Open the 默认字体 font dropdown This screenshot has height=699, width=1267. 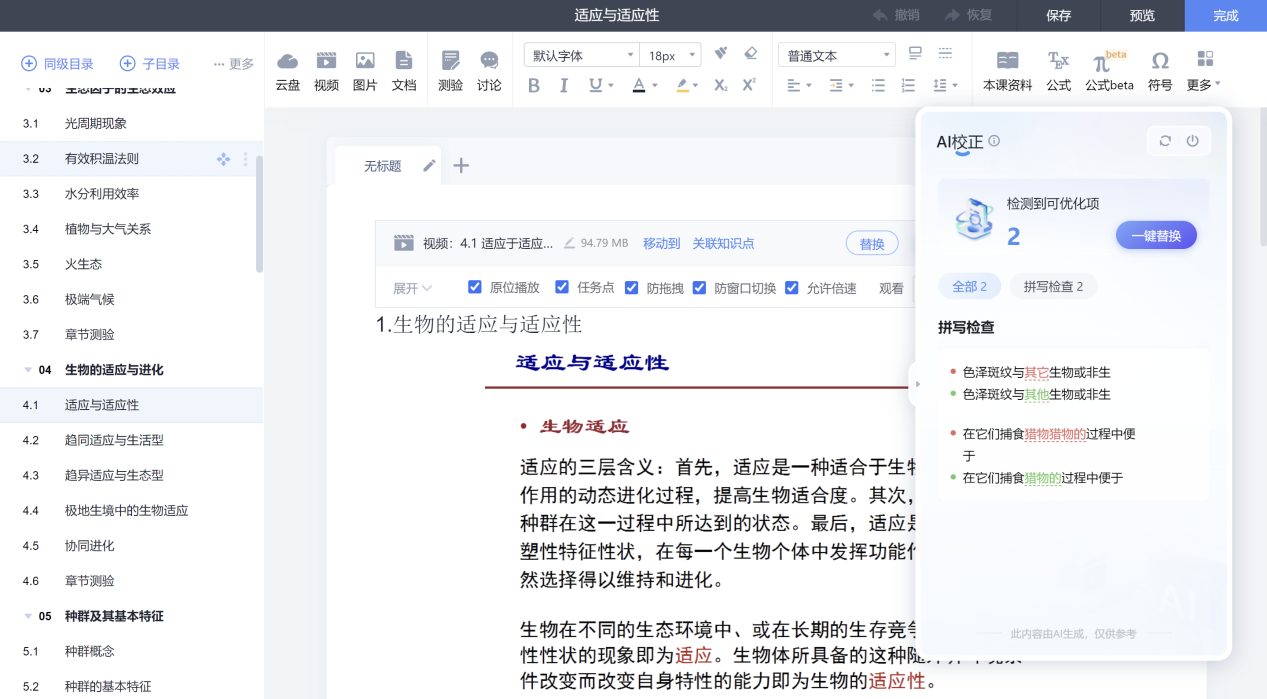coord(582,56)
